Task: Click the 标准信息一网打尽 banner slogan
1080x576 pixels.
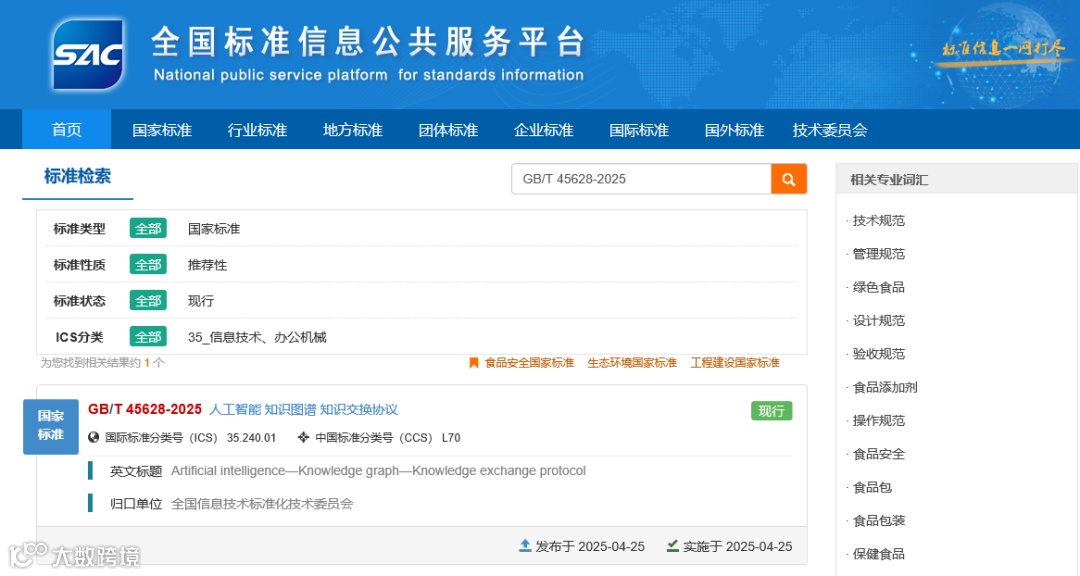Action: pyautogui.click(x=1003, y=49)
